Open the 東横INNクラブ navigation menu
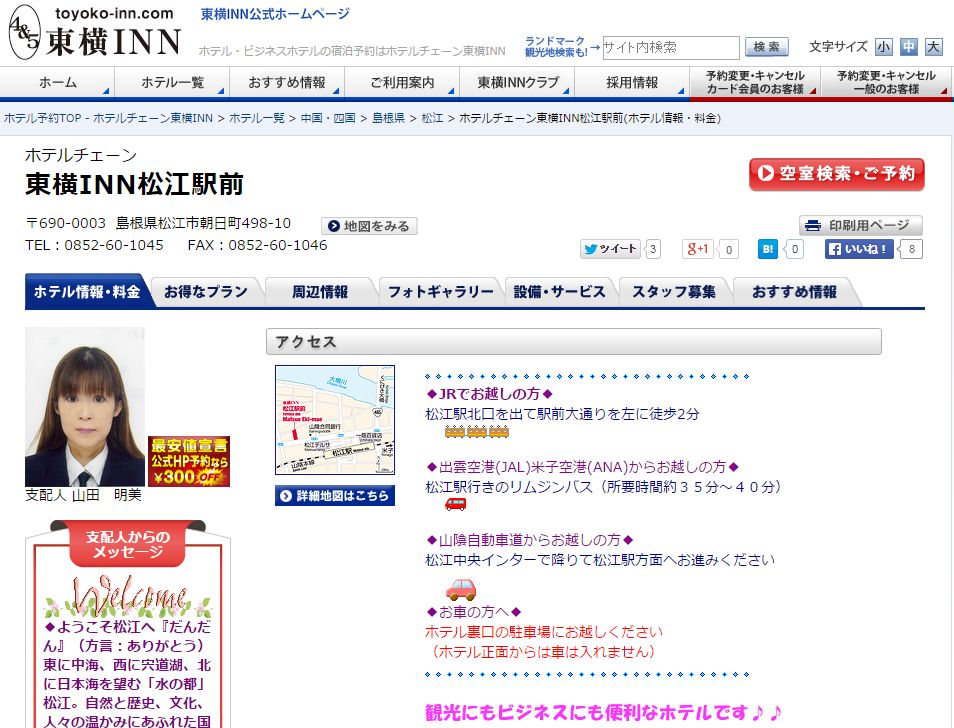The width and height of the screenshot is (954, 728). pos(517,83)
